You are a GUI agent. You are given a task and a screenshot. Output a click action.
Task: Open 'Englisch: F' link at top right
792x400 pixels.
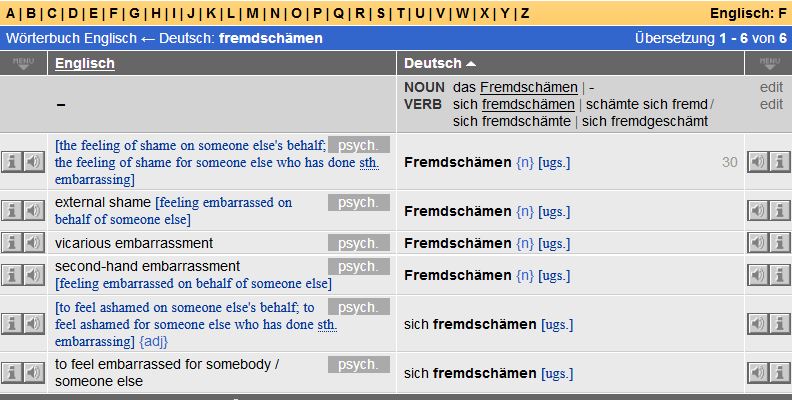click(x=748, y=13)
